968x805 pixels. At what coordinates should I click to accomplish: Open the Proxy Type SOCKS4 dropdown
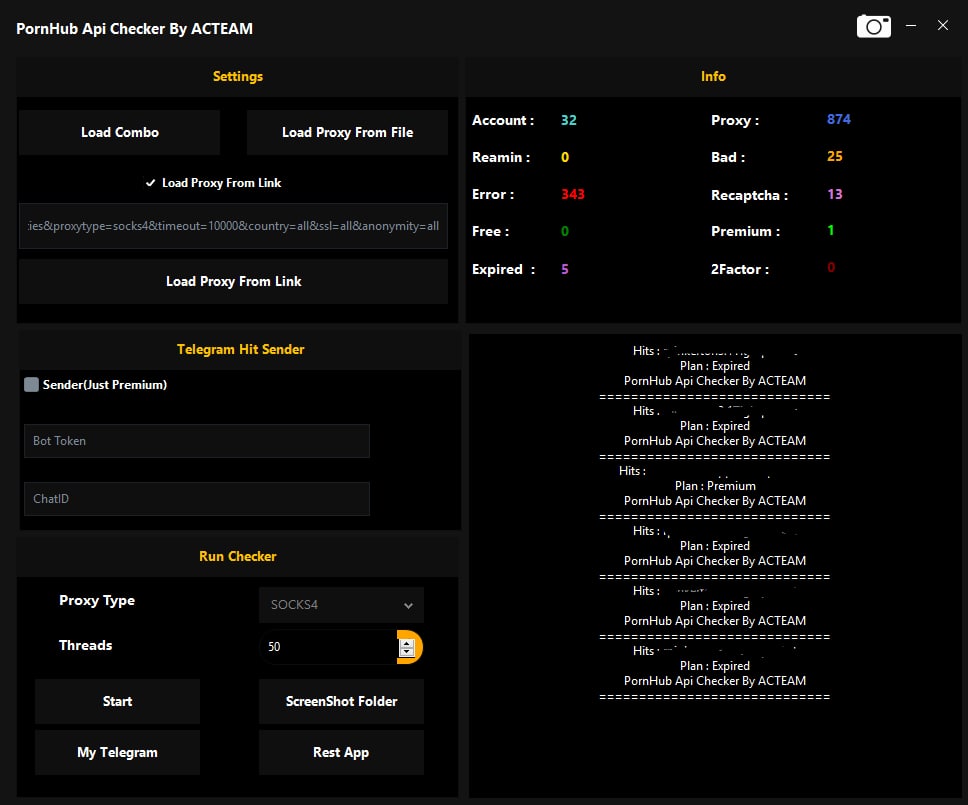(341, 605)
